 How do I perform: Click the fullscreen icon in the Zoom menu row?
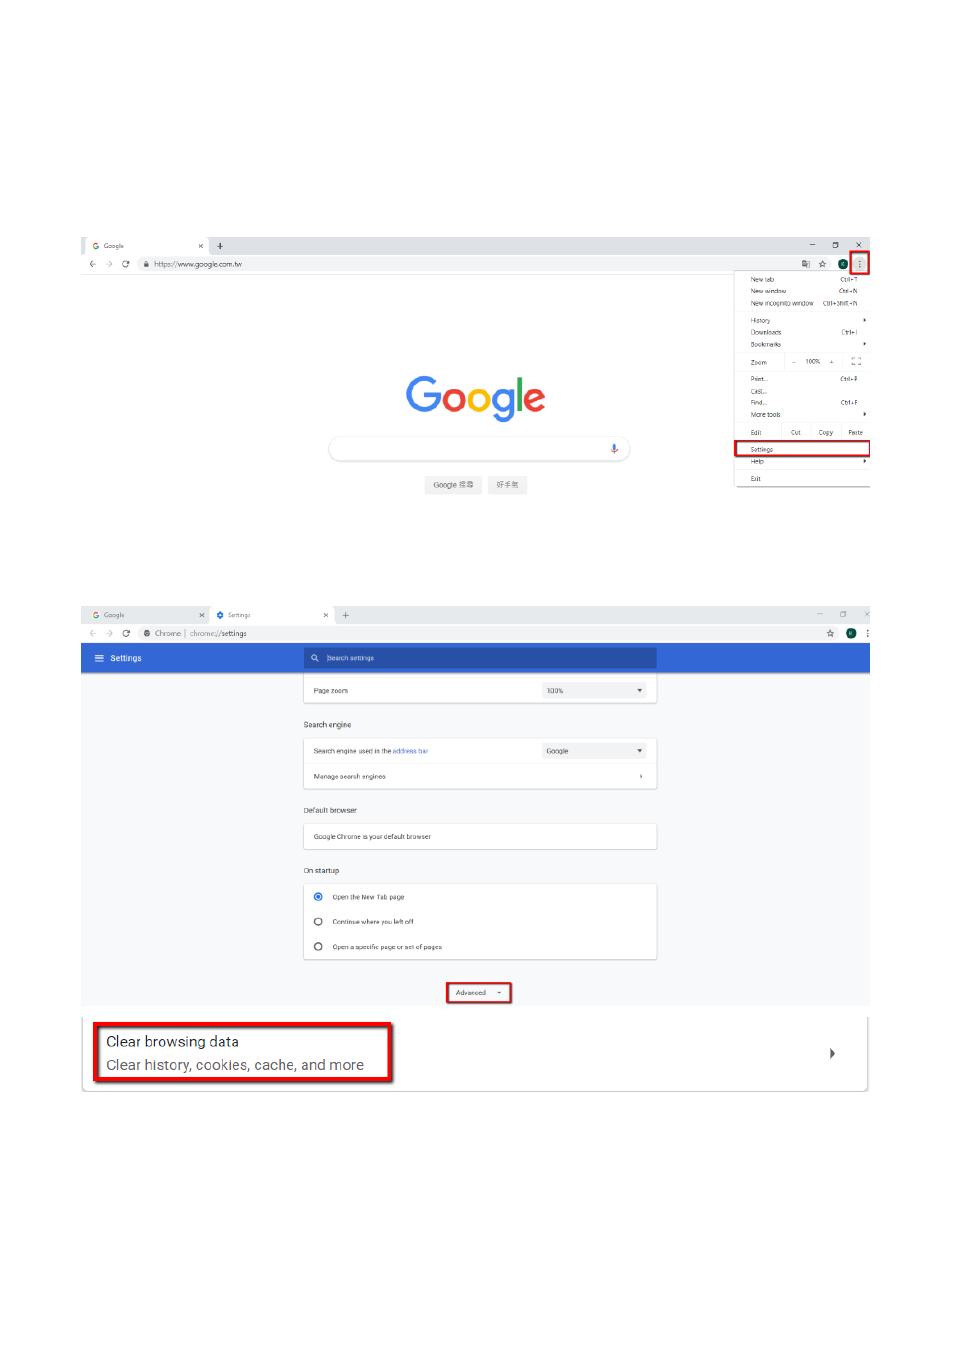856,361
